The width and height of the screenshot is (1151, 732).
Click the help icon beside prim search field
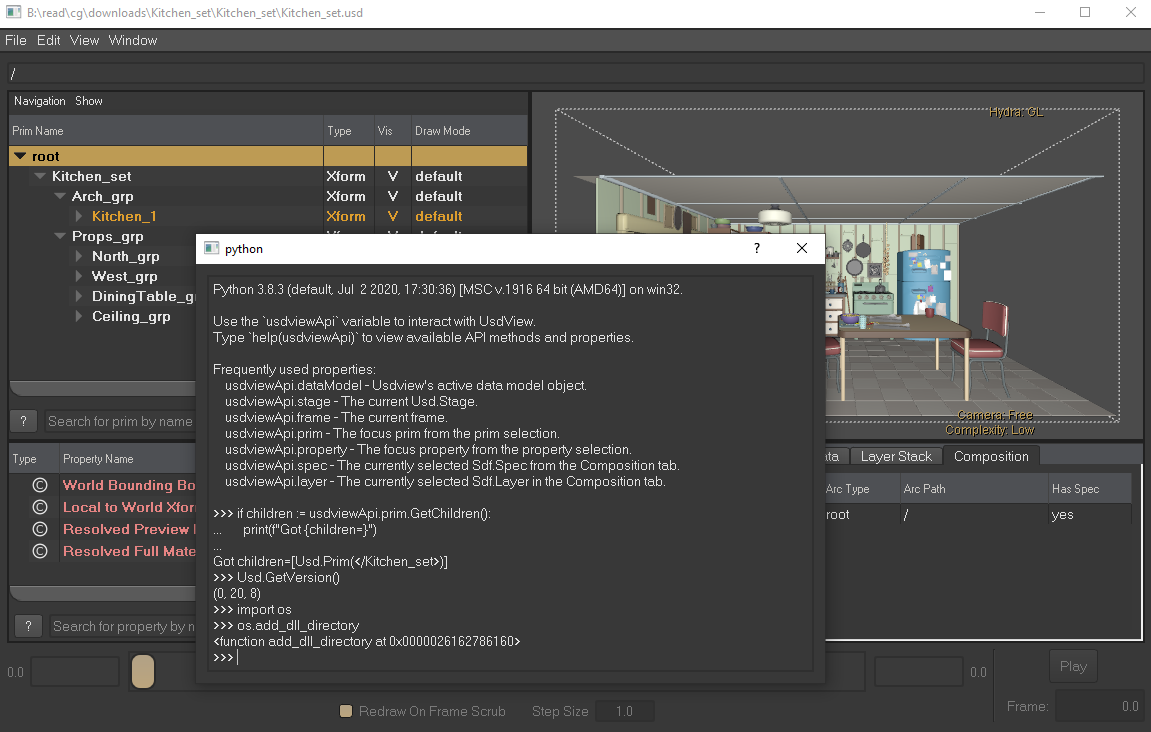click(23, 420)
